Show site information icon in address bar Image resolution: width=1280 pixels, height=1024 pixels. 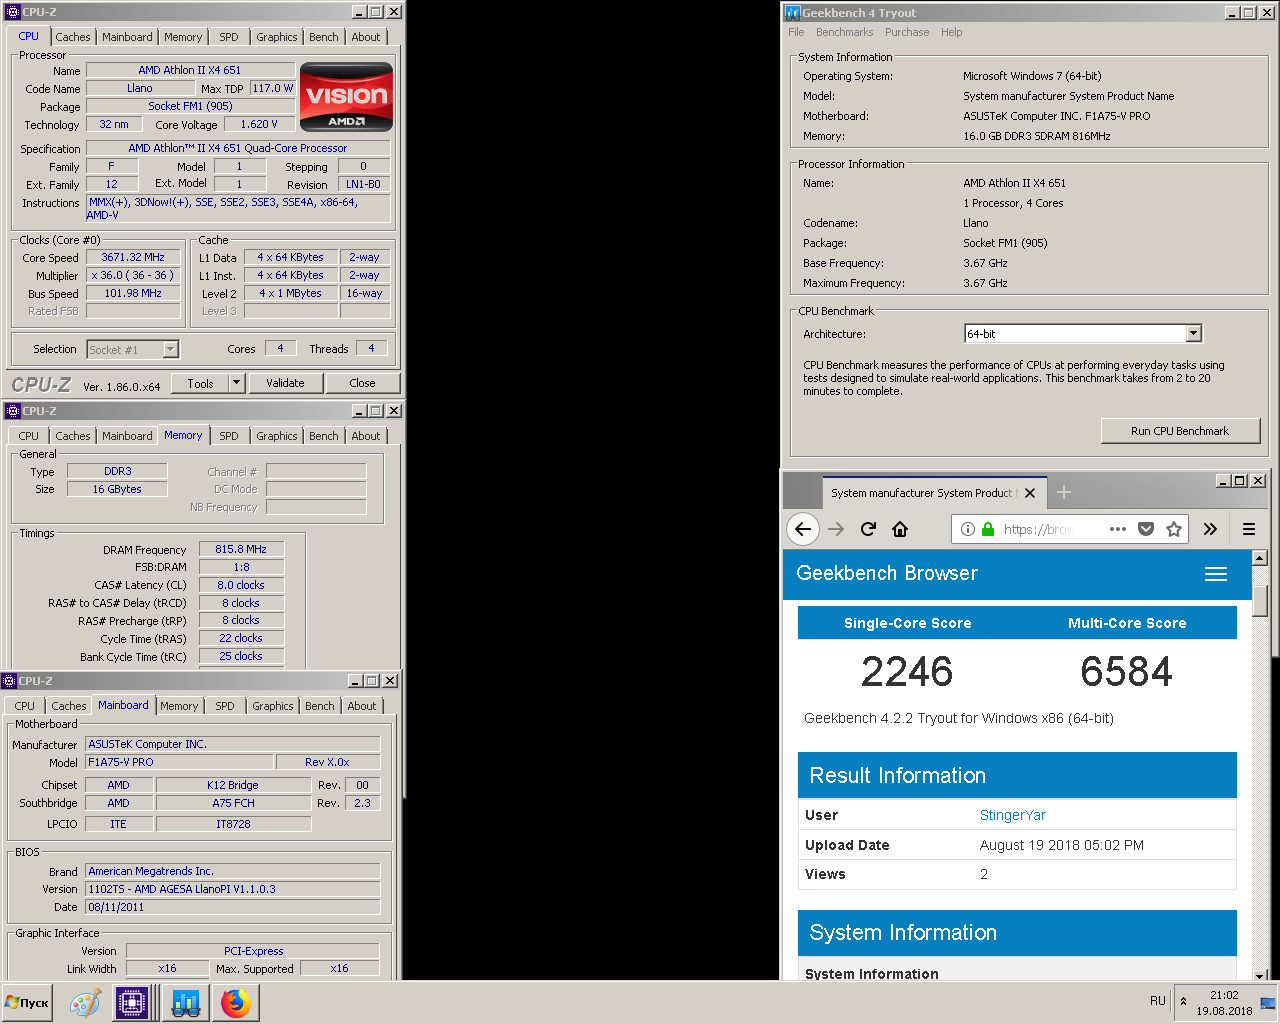968,529
